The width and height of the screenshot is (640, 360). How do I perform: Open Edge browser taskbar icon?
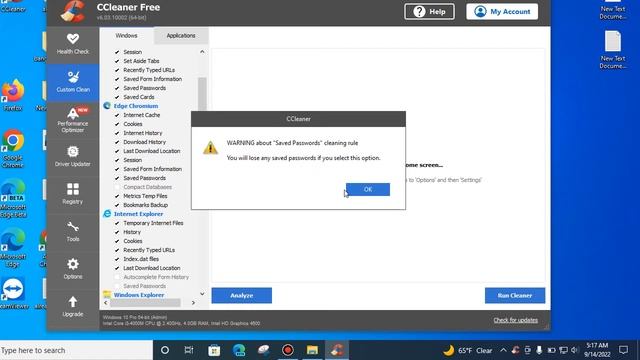(x=239, y=350)
